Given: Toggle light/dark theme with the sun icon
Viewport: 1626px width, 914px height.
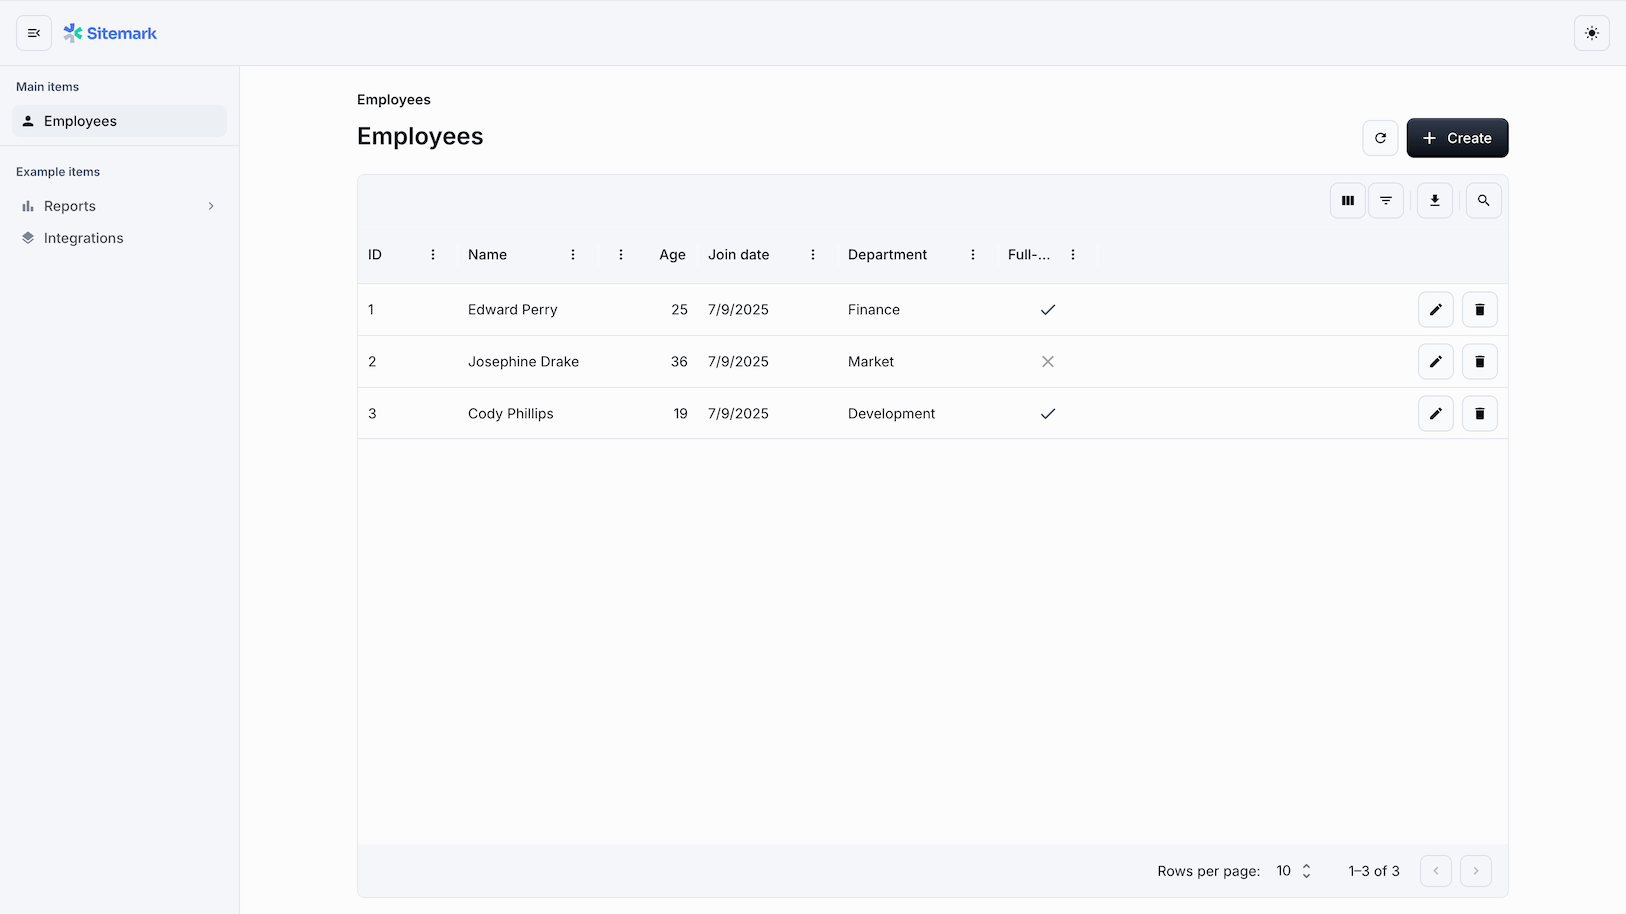Looking at the screenshot, I should (1591, 32).
